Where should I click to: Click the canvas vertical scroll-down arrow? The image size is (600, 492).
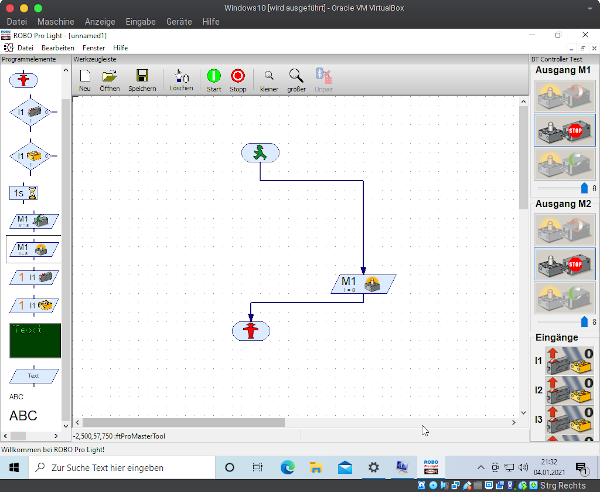tap(523, 413)
